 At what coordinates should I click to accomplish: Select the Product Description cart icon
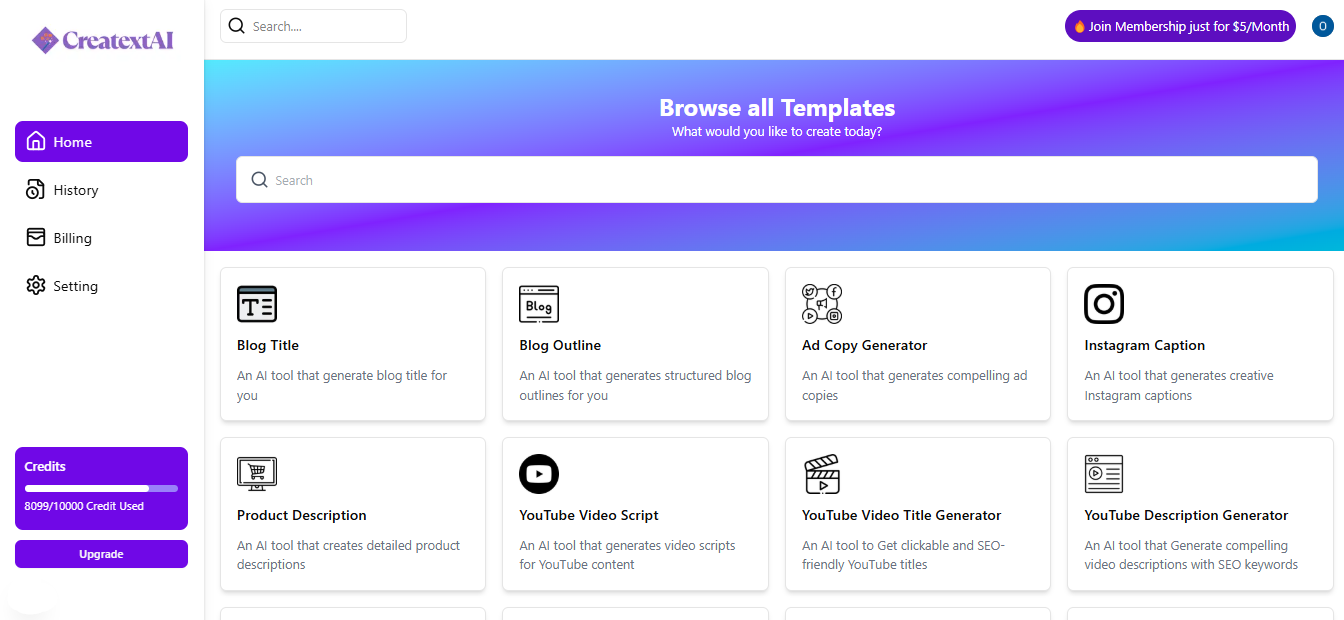coord(257,474)
